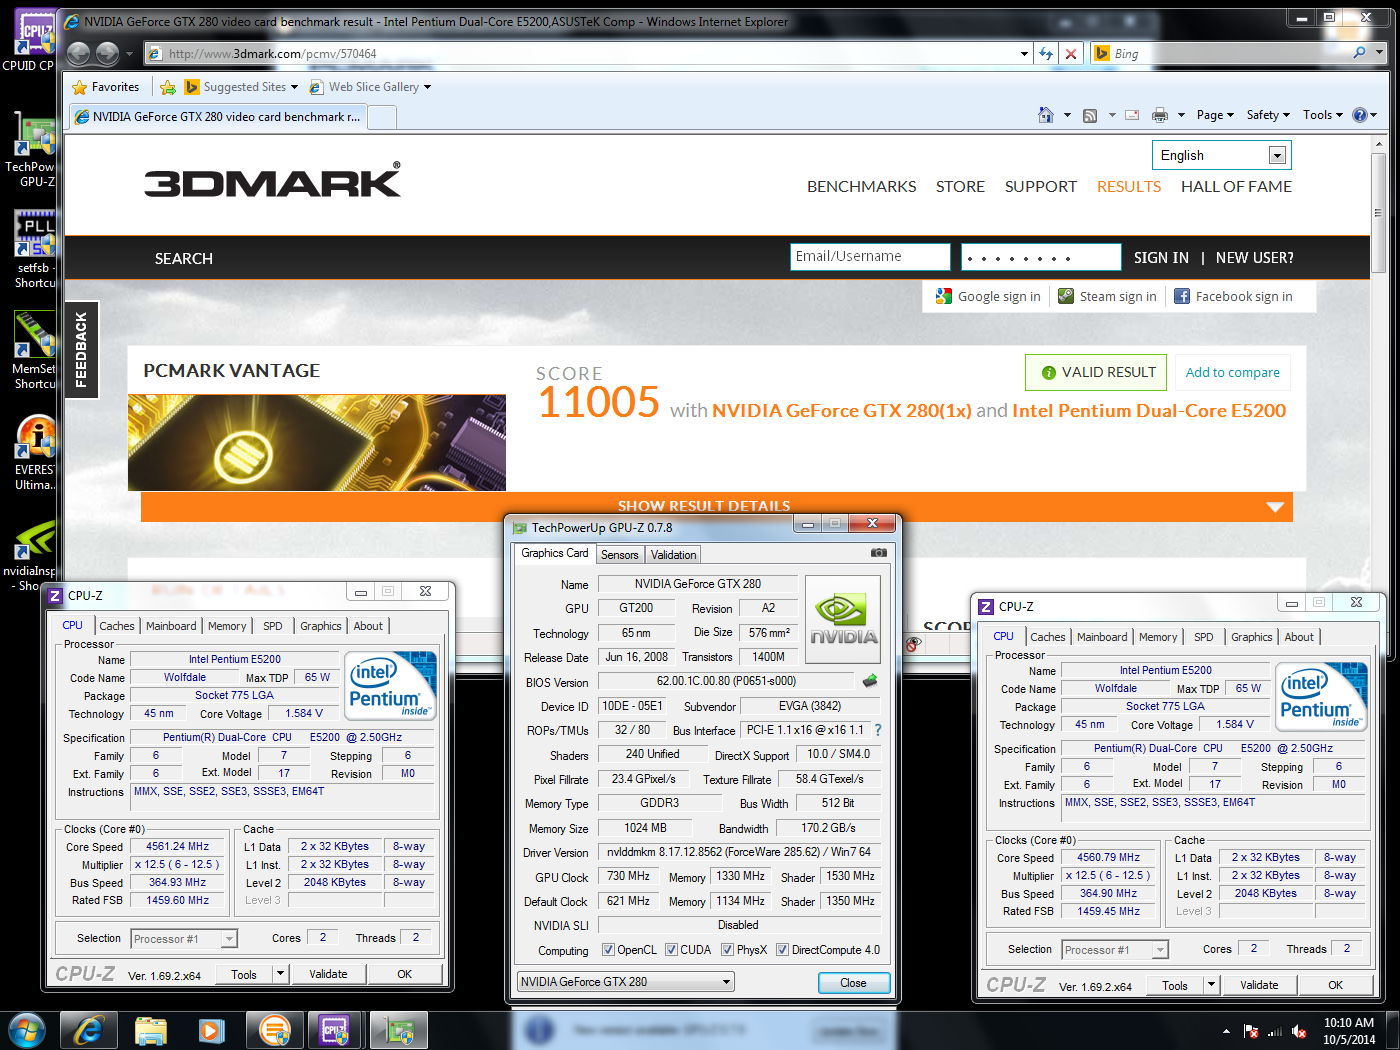
Task: Click the CPU-Z purple taskbar icon
Action: click(336, 1030)
